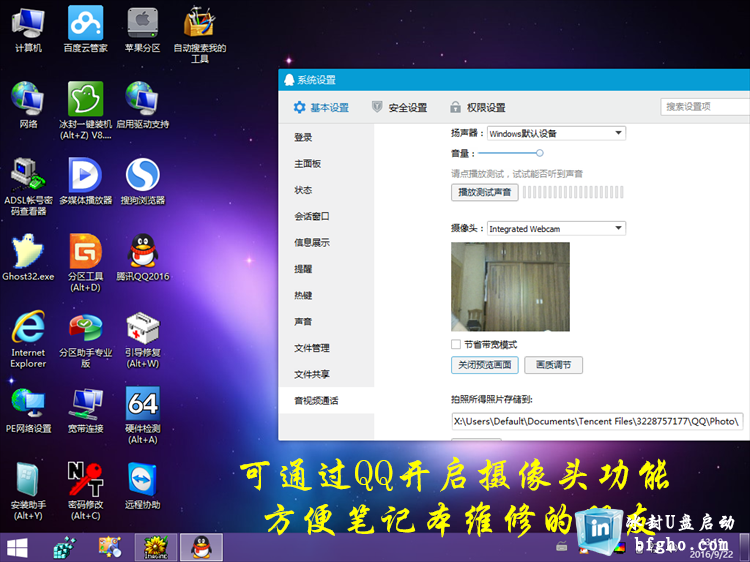Viewport: 750px width, 562px height.
Task: Switch to the 安全设置 tab
Action: click(399, 108)
